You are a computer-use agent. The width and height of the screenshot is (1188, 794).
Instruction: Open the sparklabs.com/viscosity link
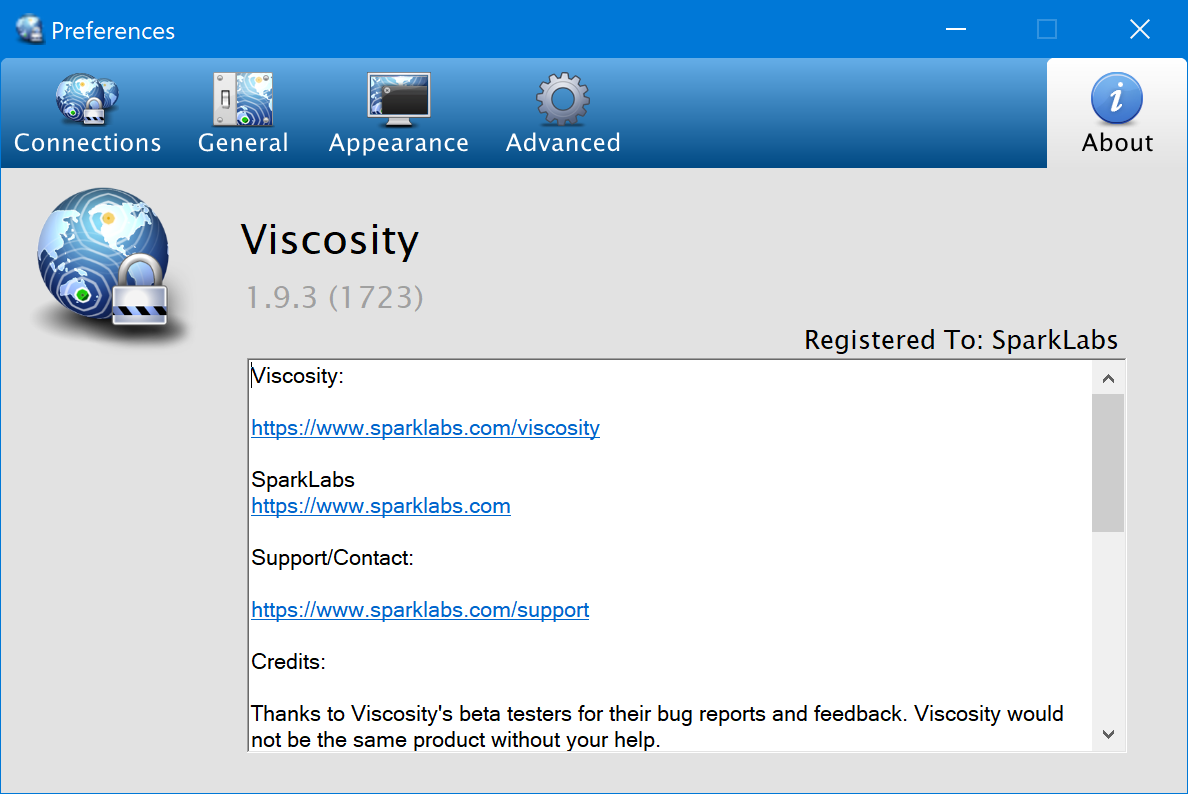[x=425, y=428]
